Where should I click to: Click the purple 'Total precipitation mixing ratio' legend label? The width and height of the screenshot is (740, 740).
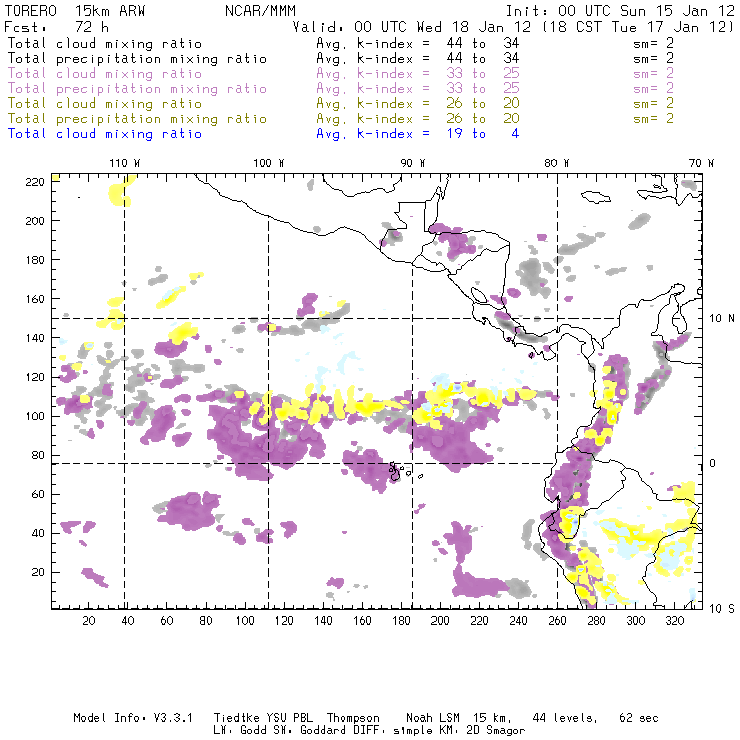click(x=137, y=89)
